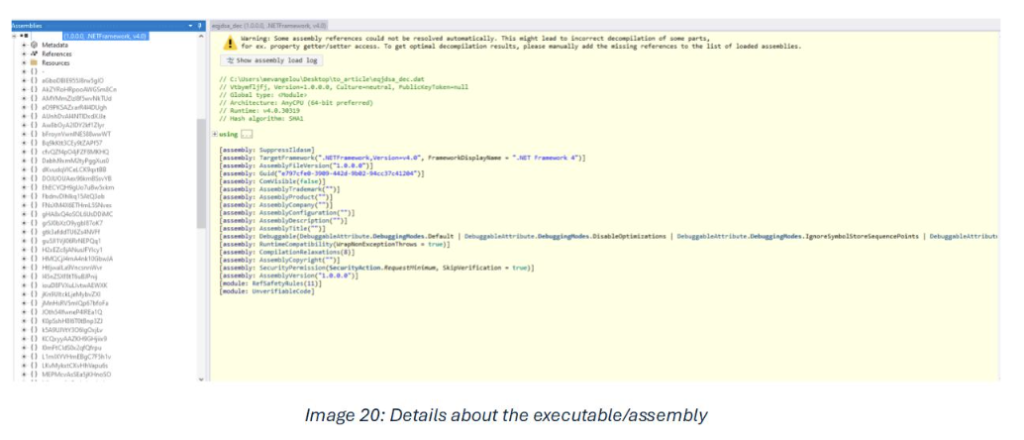The width and height of the screenshot is (1024, 440).
Task: Click the namespace braces icon beside AkZYRoHRpooAWGSmBCn
Action: point(34,89)
